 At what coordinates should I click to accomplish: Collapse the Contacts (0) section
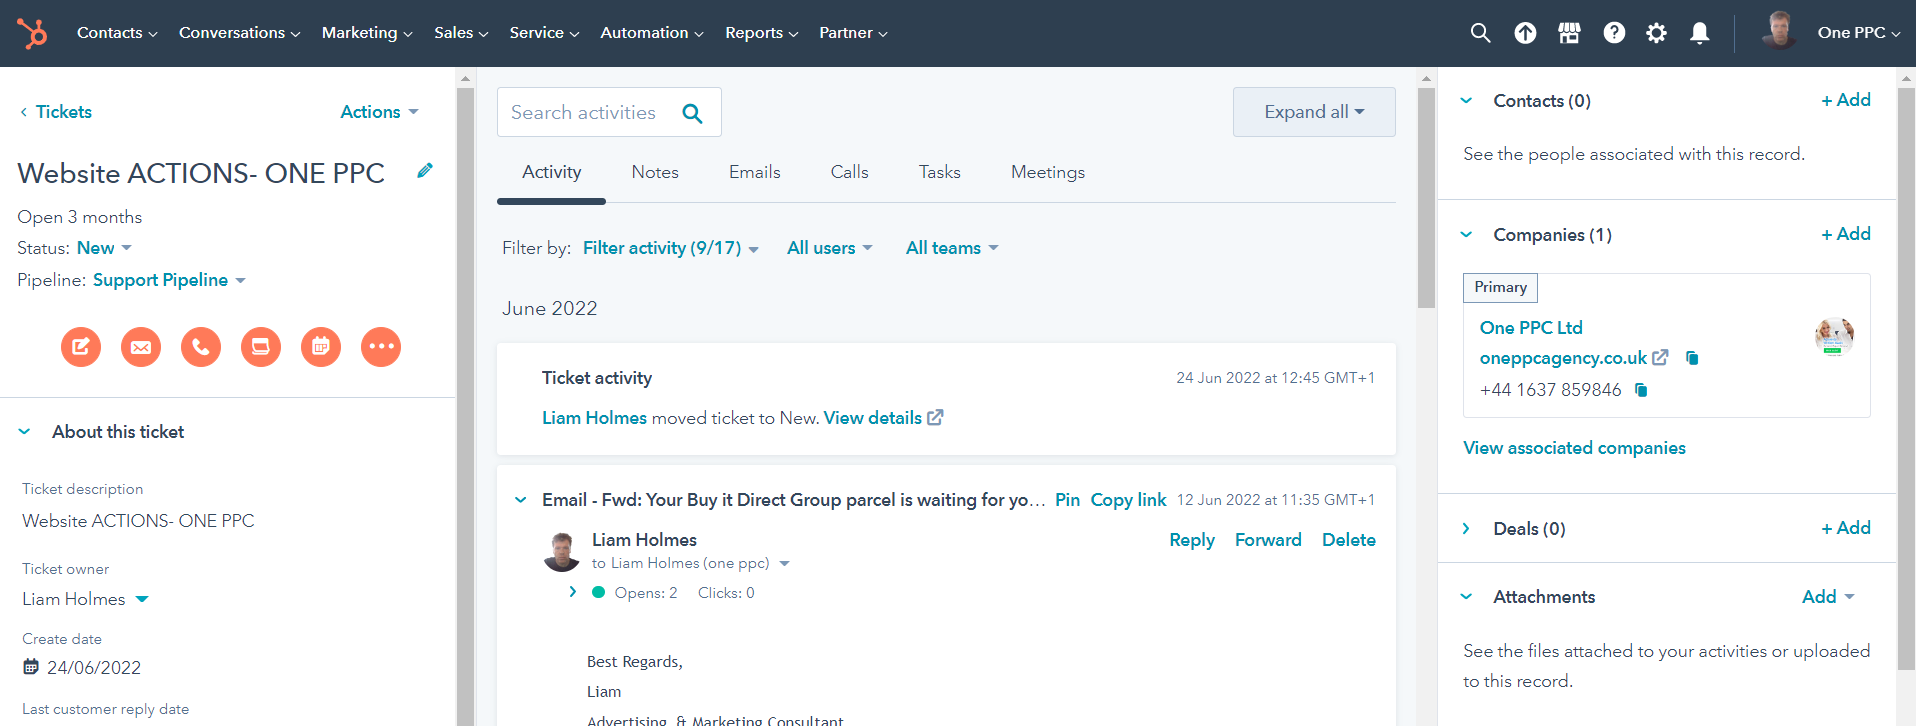coord(1466,100)
